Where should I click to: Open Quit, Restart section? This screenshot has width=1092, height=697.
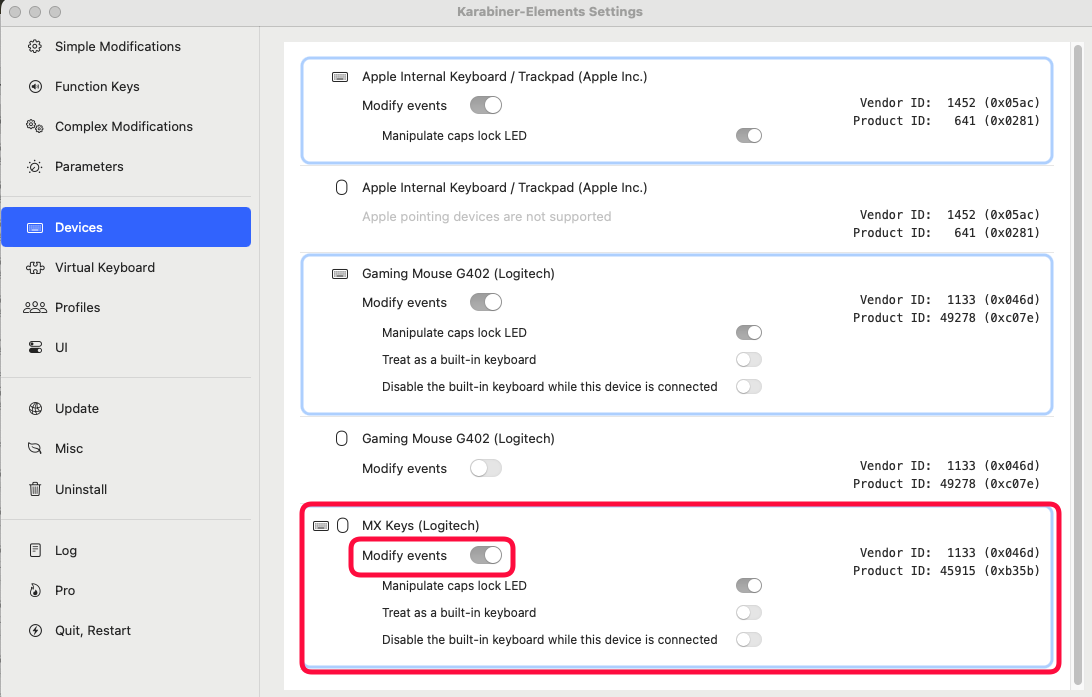coord(126,630)
